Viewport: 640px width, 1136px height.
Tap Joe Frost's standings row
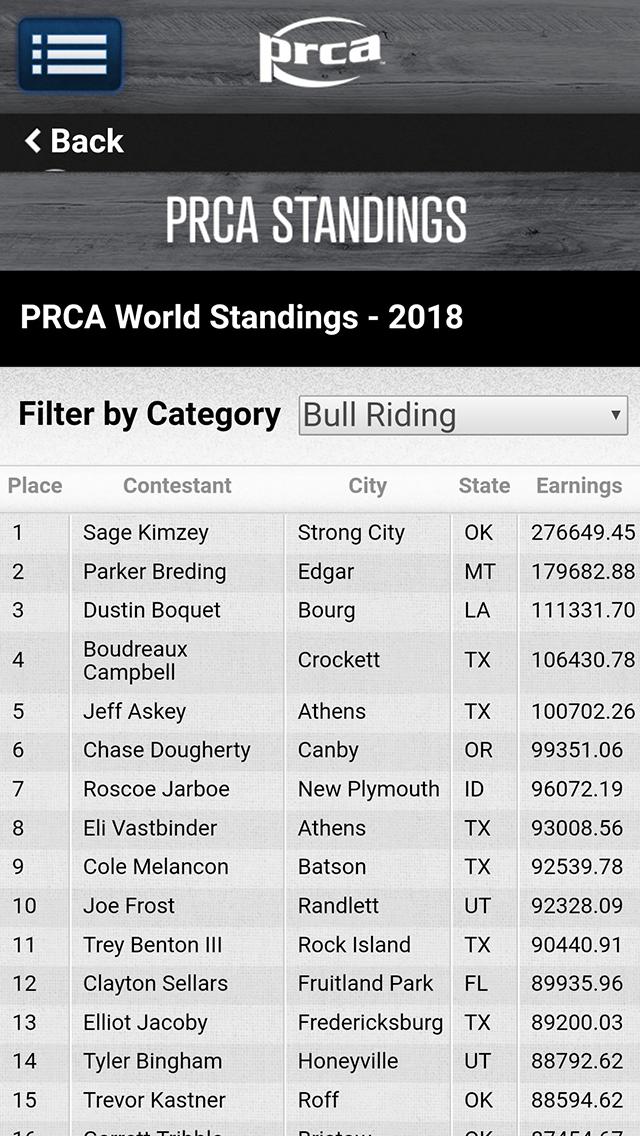click(x=129, y=906)
